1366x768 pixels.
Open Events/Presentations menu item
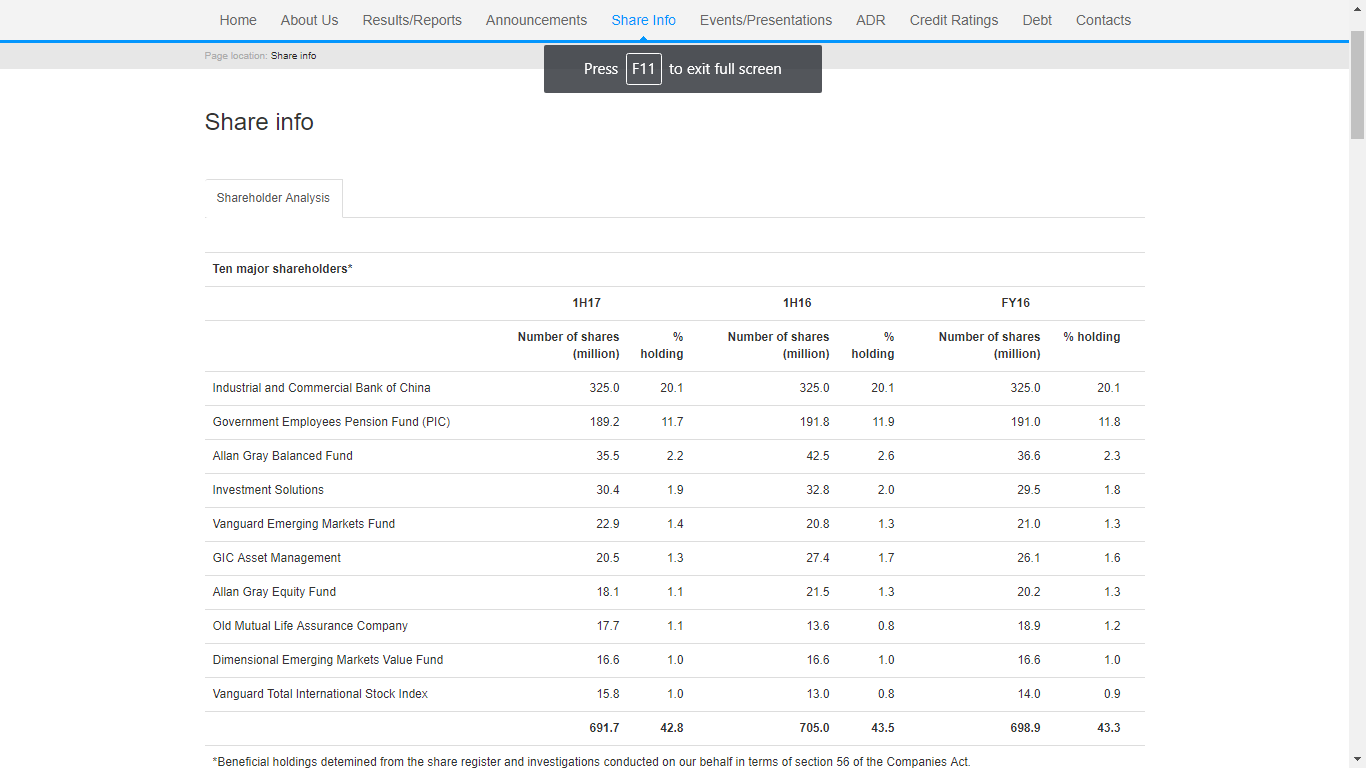click(x=766, y=20)
